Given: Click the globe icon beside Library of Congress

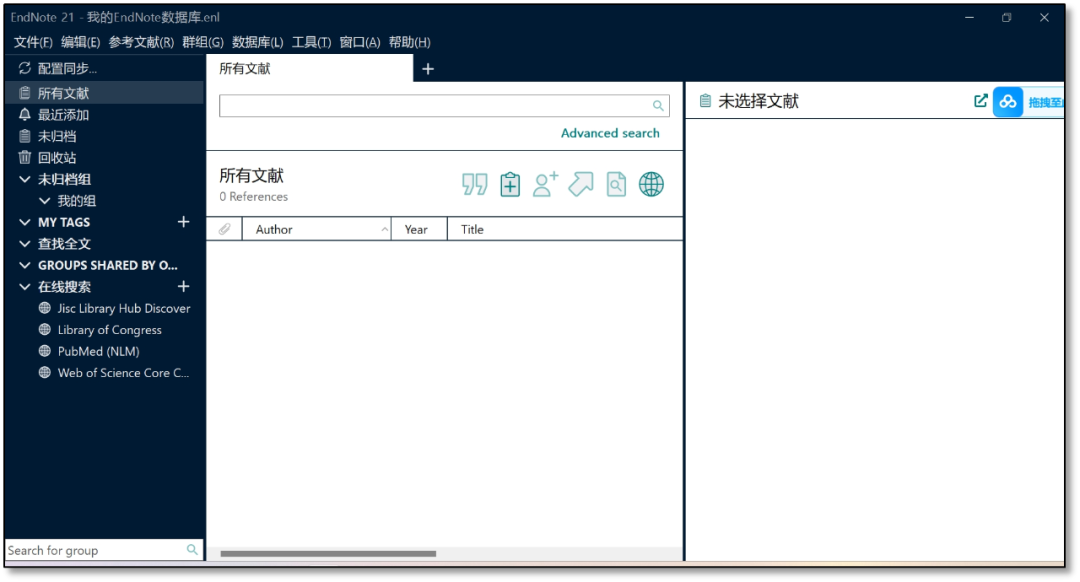Looking at the screenshot, I should tap(45, 329).
